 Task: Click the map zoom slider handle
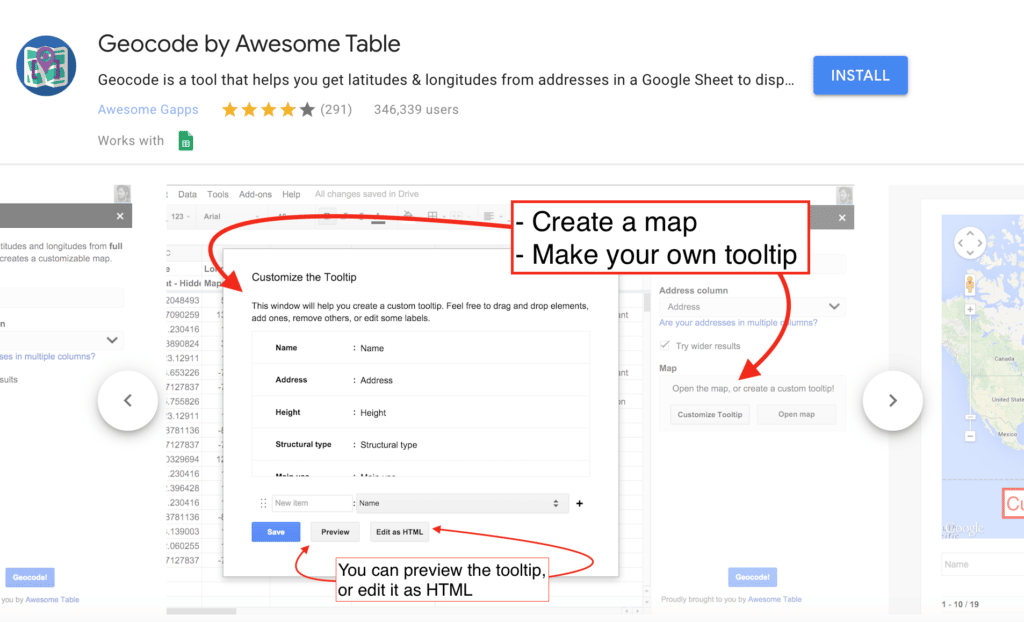970,417
